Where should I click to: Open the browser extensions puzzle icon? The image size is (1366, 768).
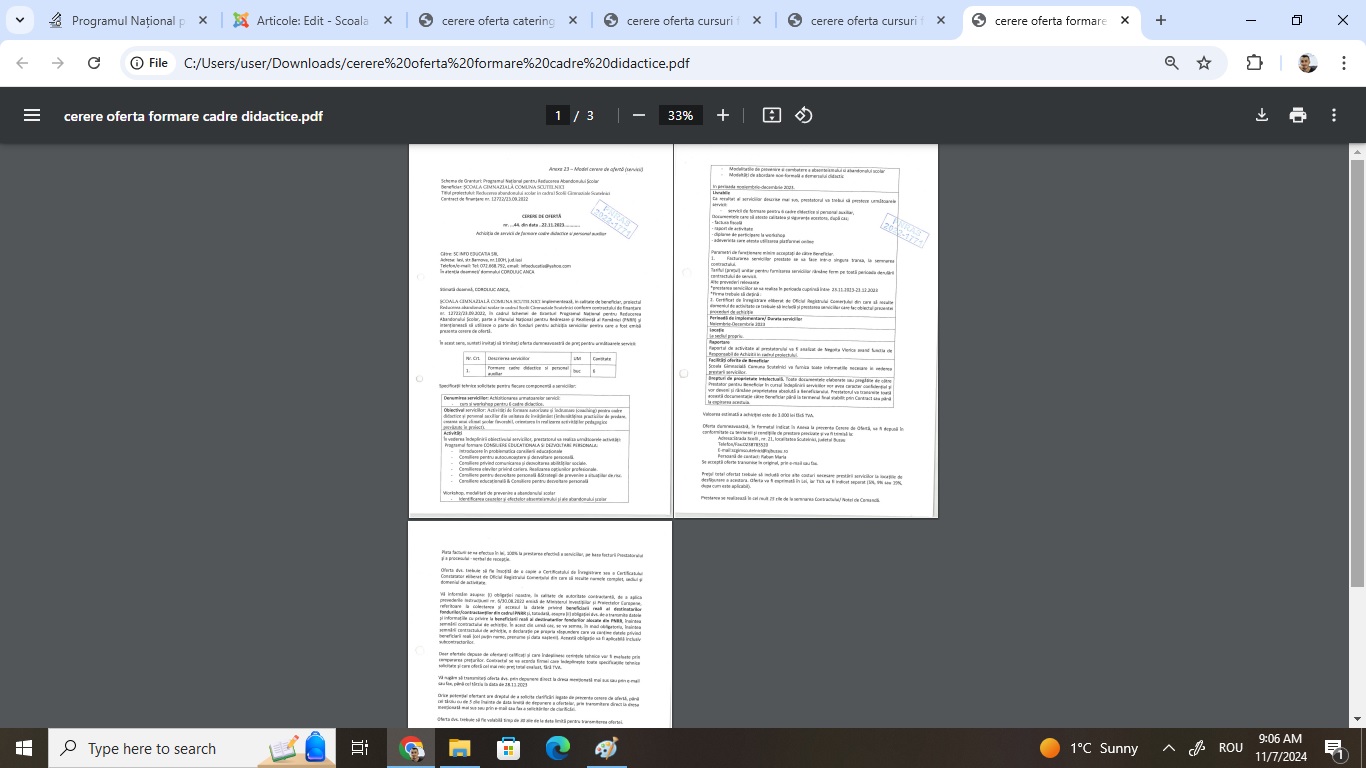1254,63
